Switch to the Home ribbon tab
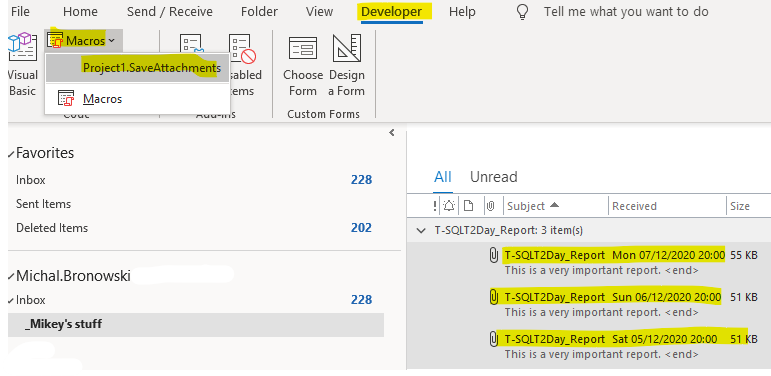Viewport: 771px width, 376px height. pos(80,11)
